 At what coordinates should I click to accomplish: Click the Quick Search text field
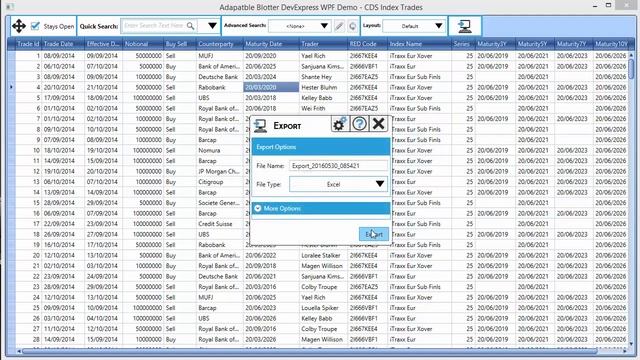[x=154, y=26]
